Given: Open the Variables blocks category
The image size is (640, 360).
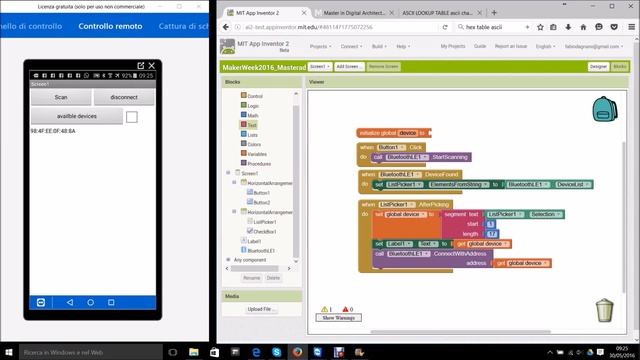Looking at the screenshot, I should (x=253, y=154).
